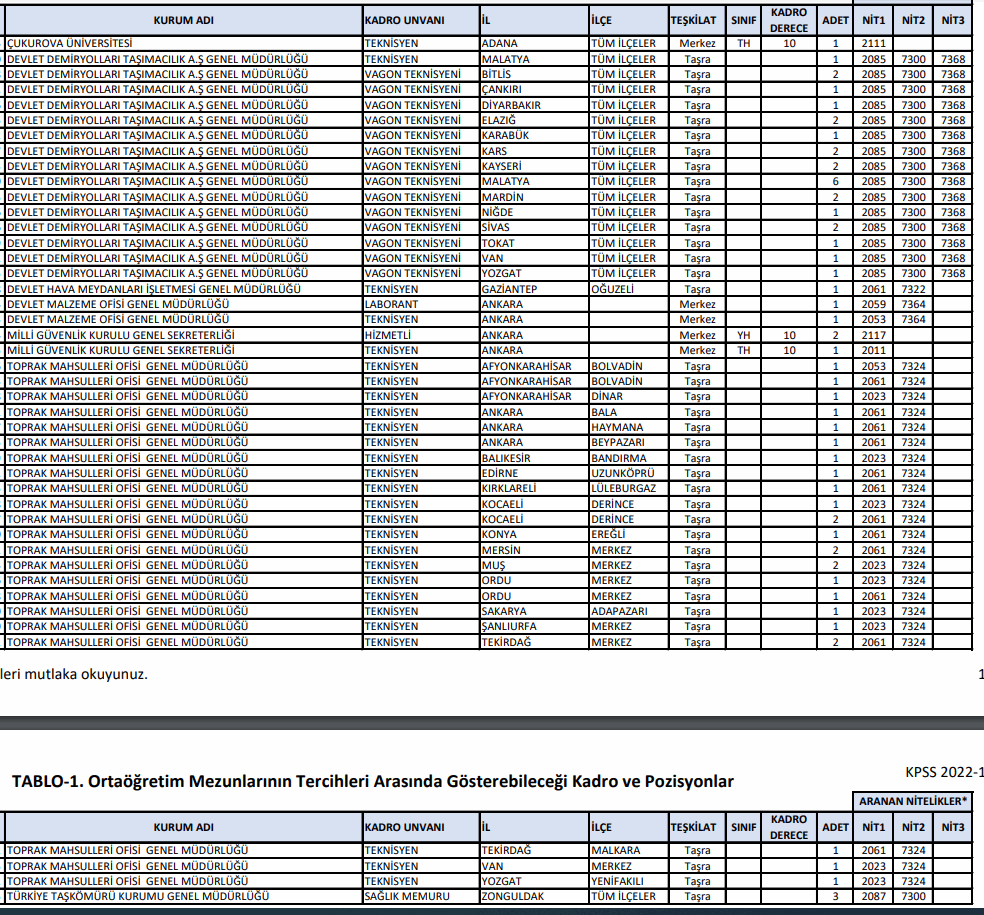Select the BANDIRMA district cell

629,458
